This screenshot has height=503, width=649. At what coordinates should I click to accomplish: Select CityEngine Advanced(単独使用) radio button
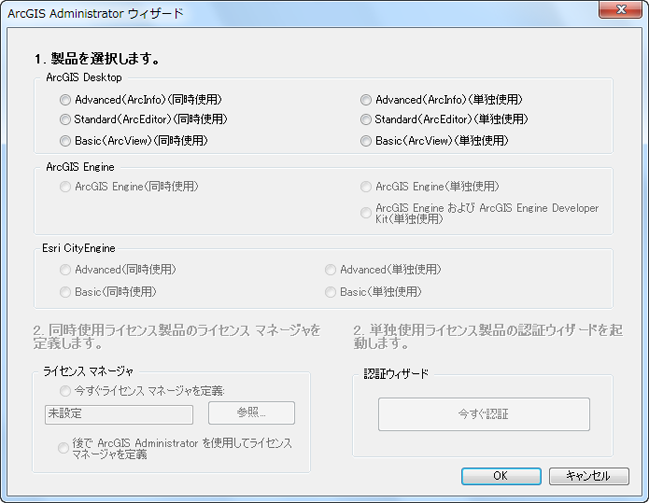click(330, 270)
